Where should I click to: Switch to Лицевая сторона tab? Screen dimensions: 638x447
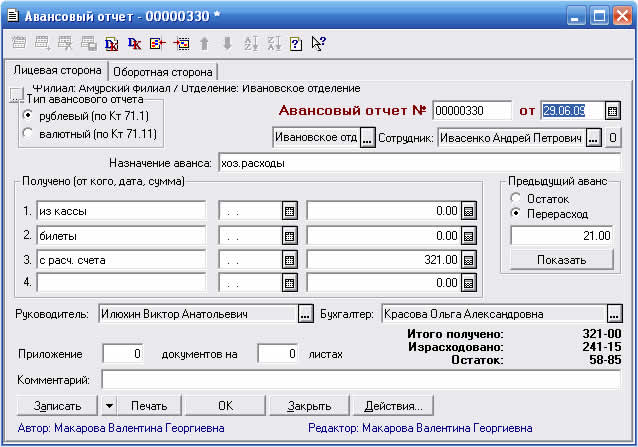[55, 71]
